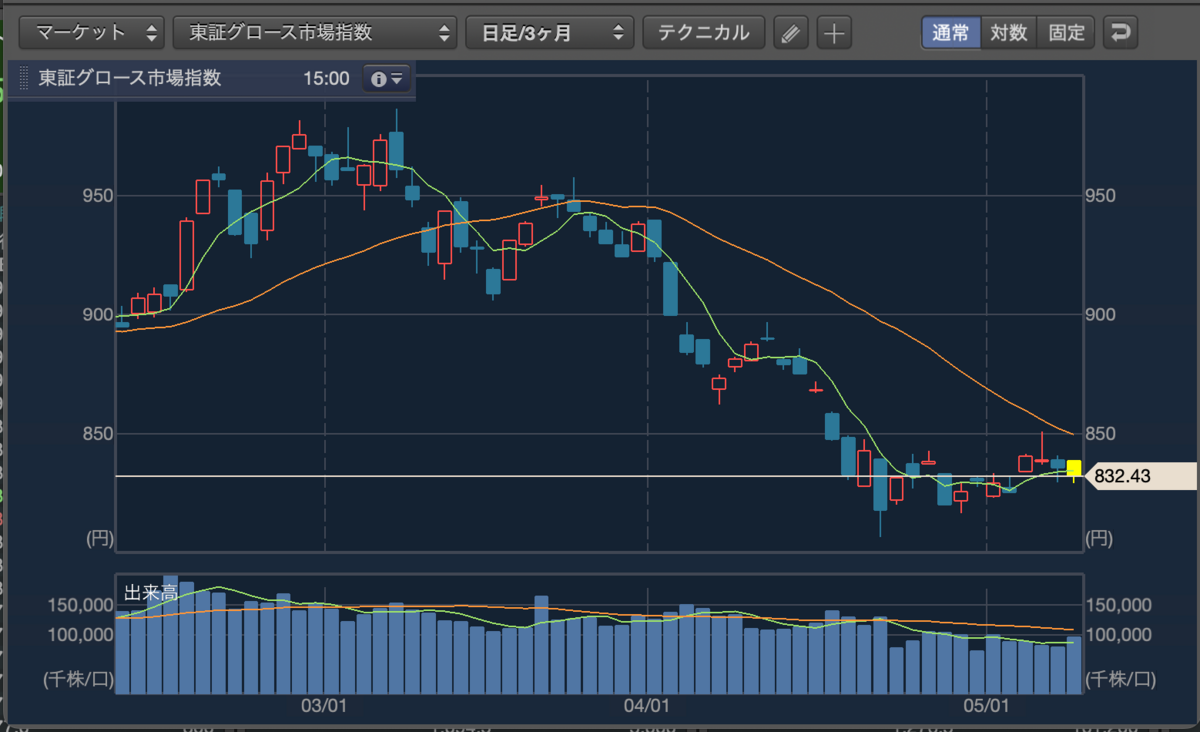This screenshot has width=1200, height=732.
Task: Switch to 通常 scale mode
Action: click(951, 32)
